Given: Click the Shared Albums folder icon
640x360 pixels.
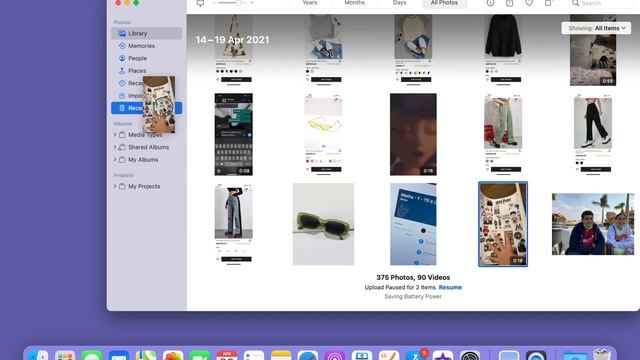Looking at the screenshot, I should (x=122, y=147).
